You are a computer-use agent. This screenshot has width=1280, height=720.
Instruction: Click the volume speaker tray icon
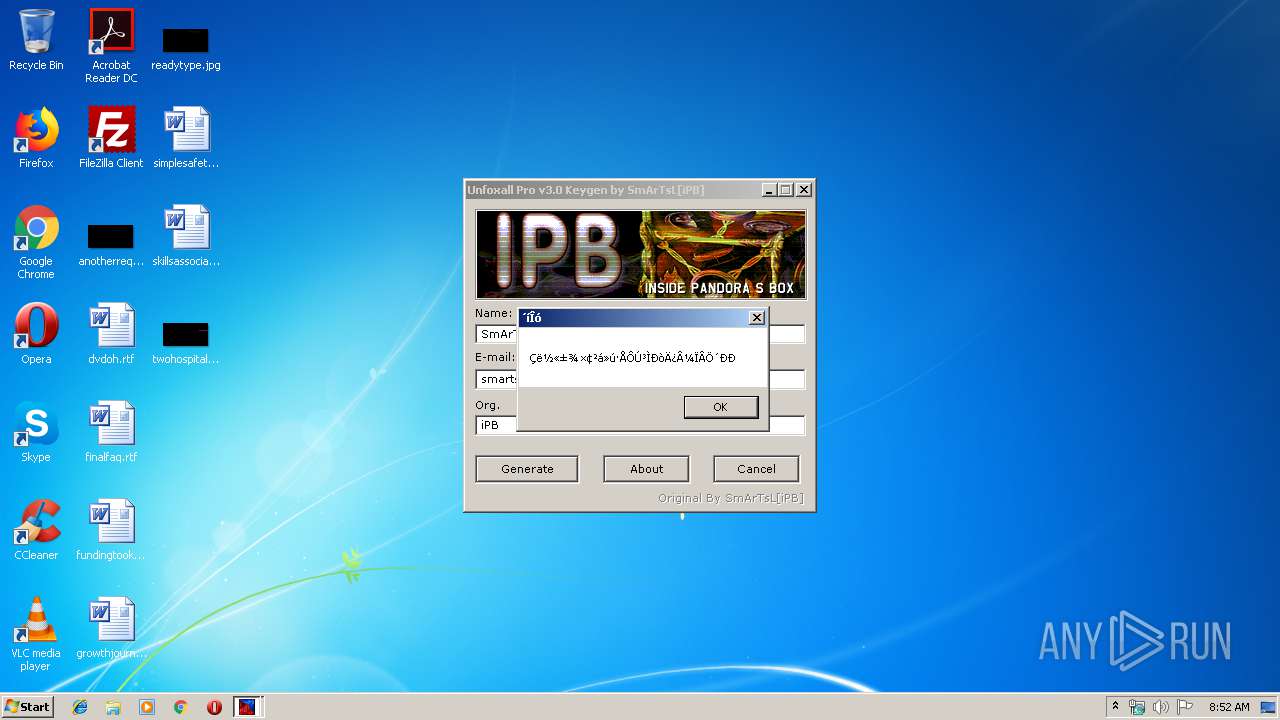[1160, 707]
